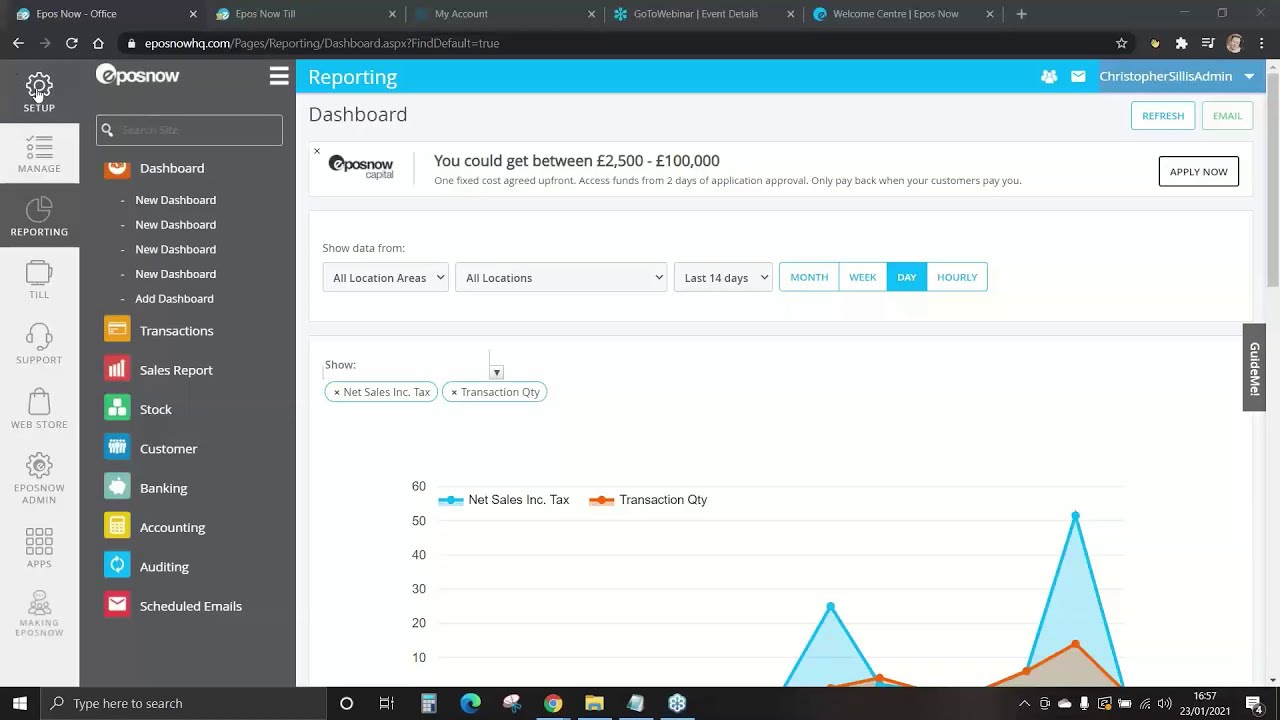
Task: Open the Chrome three-dot menu
Action: tap(1263, 43)
